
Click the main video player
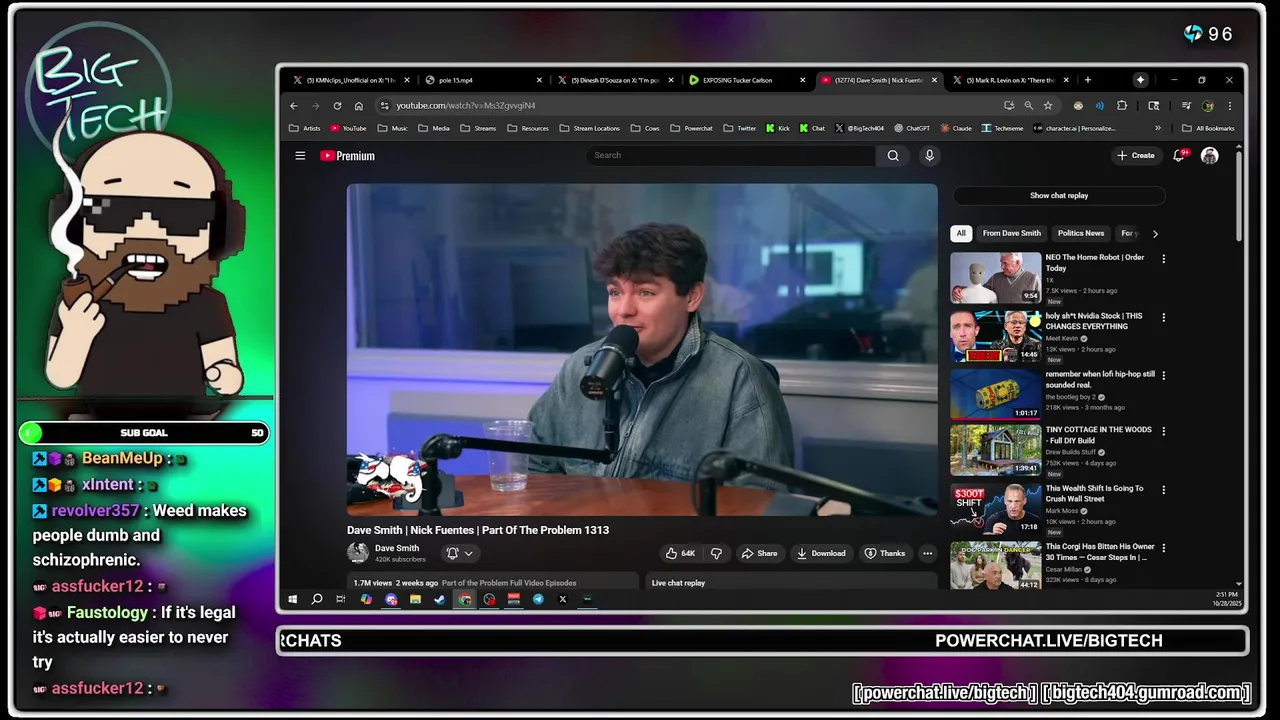tap(642, 349)
